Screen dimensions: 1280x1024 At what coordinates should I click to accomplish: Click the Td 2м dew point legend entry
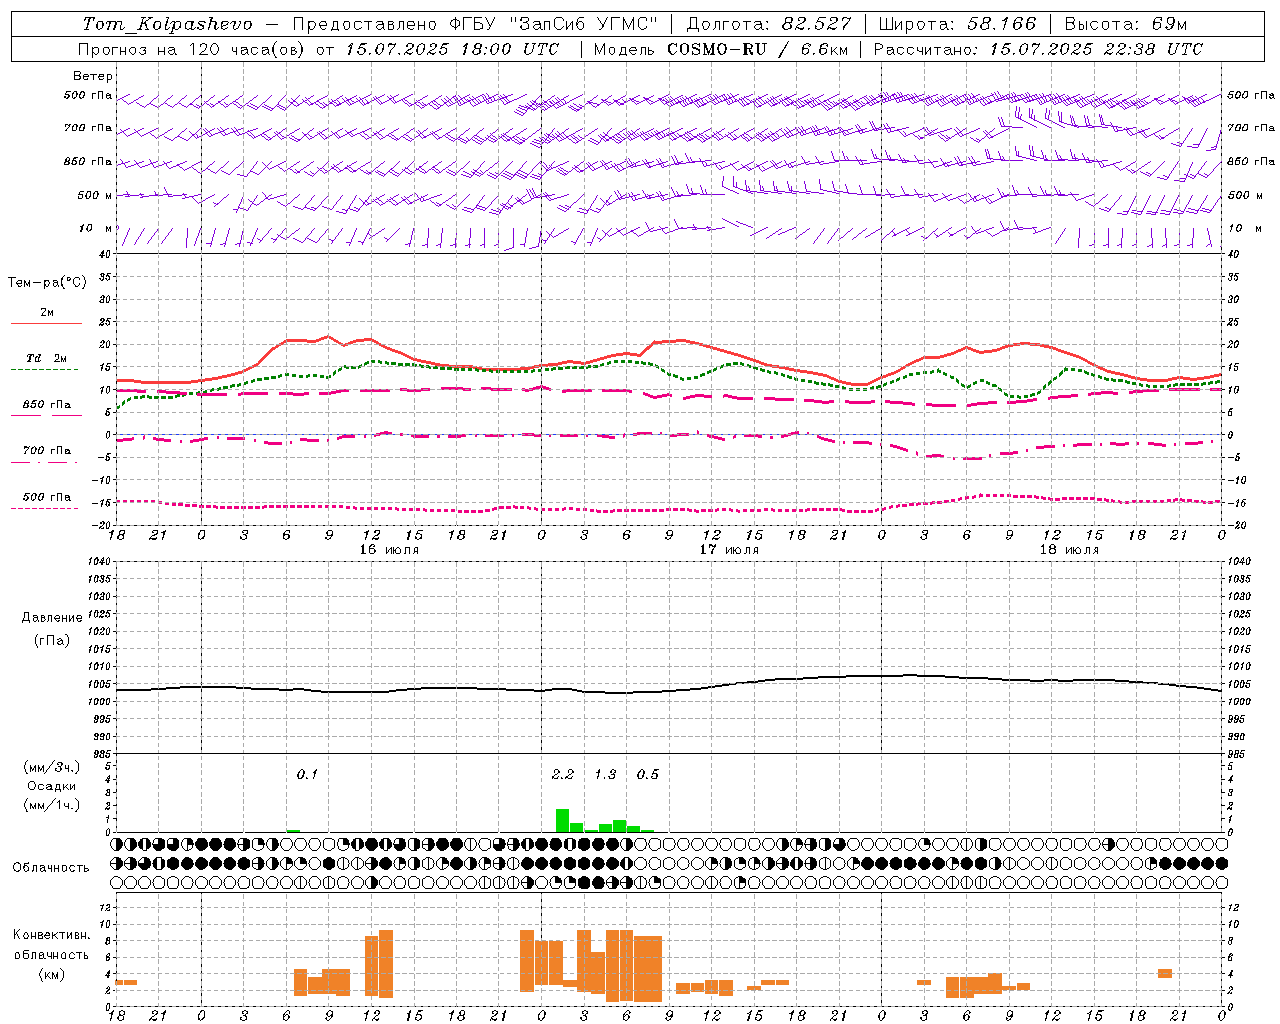[x=47, y=358]
